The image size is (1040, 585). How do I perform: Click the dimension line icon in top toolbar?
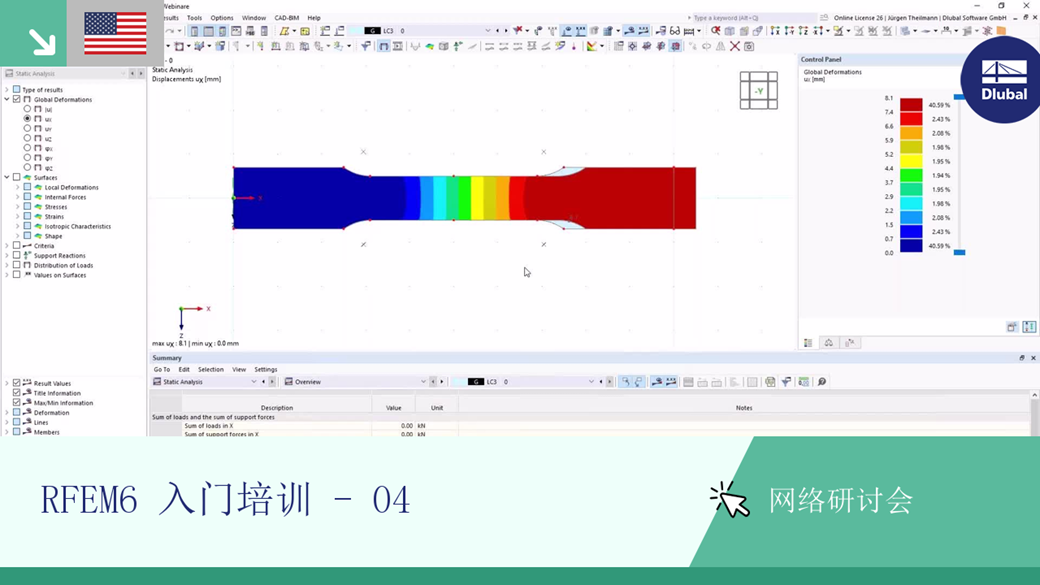pos(688,31)
